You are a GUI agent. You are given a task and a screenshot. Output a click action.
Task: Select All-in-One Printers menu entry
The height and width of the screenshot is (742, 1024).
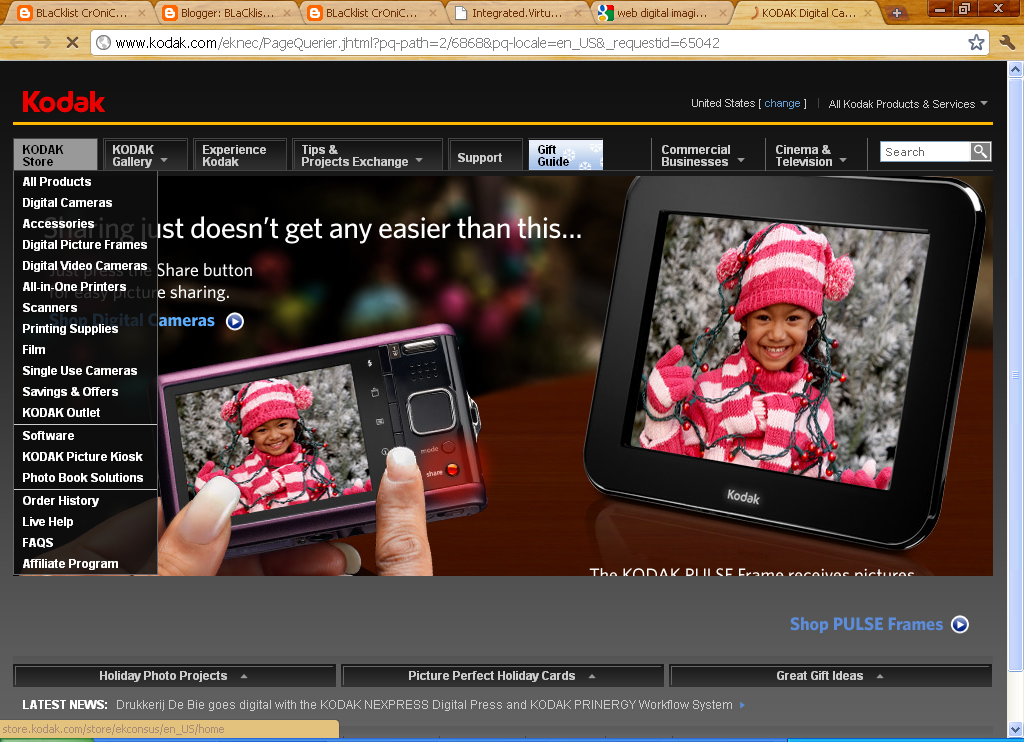pyautogui.click(x=74, y=286)
